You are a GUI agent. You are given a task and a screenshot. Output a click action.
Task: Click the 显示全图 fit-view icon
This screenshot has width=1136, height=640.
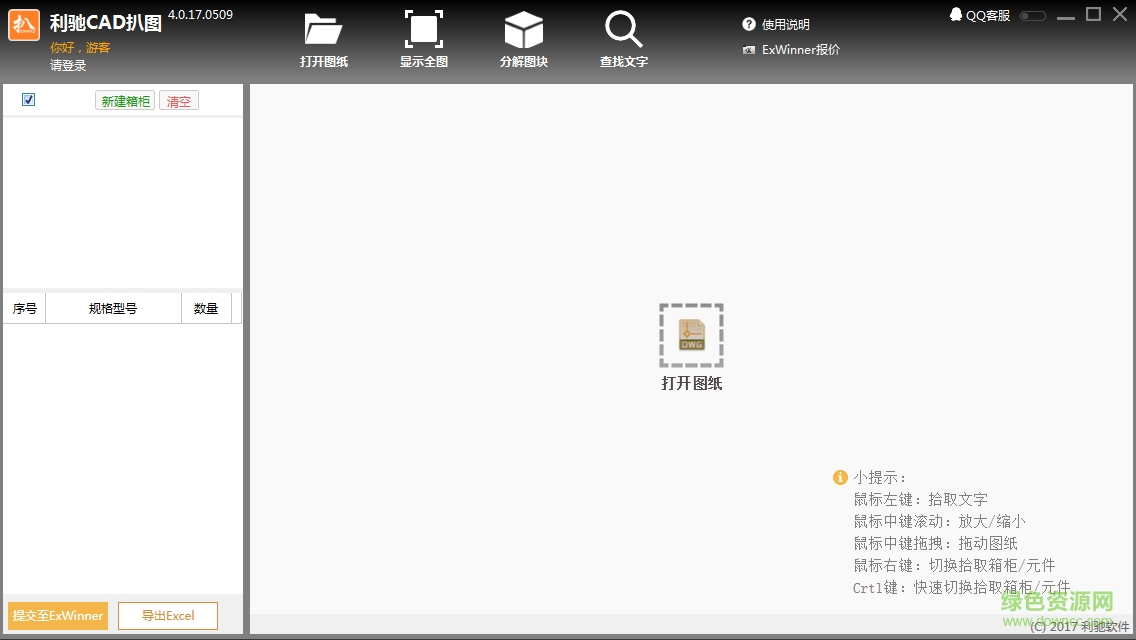(x=424, y=30)
